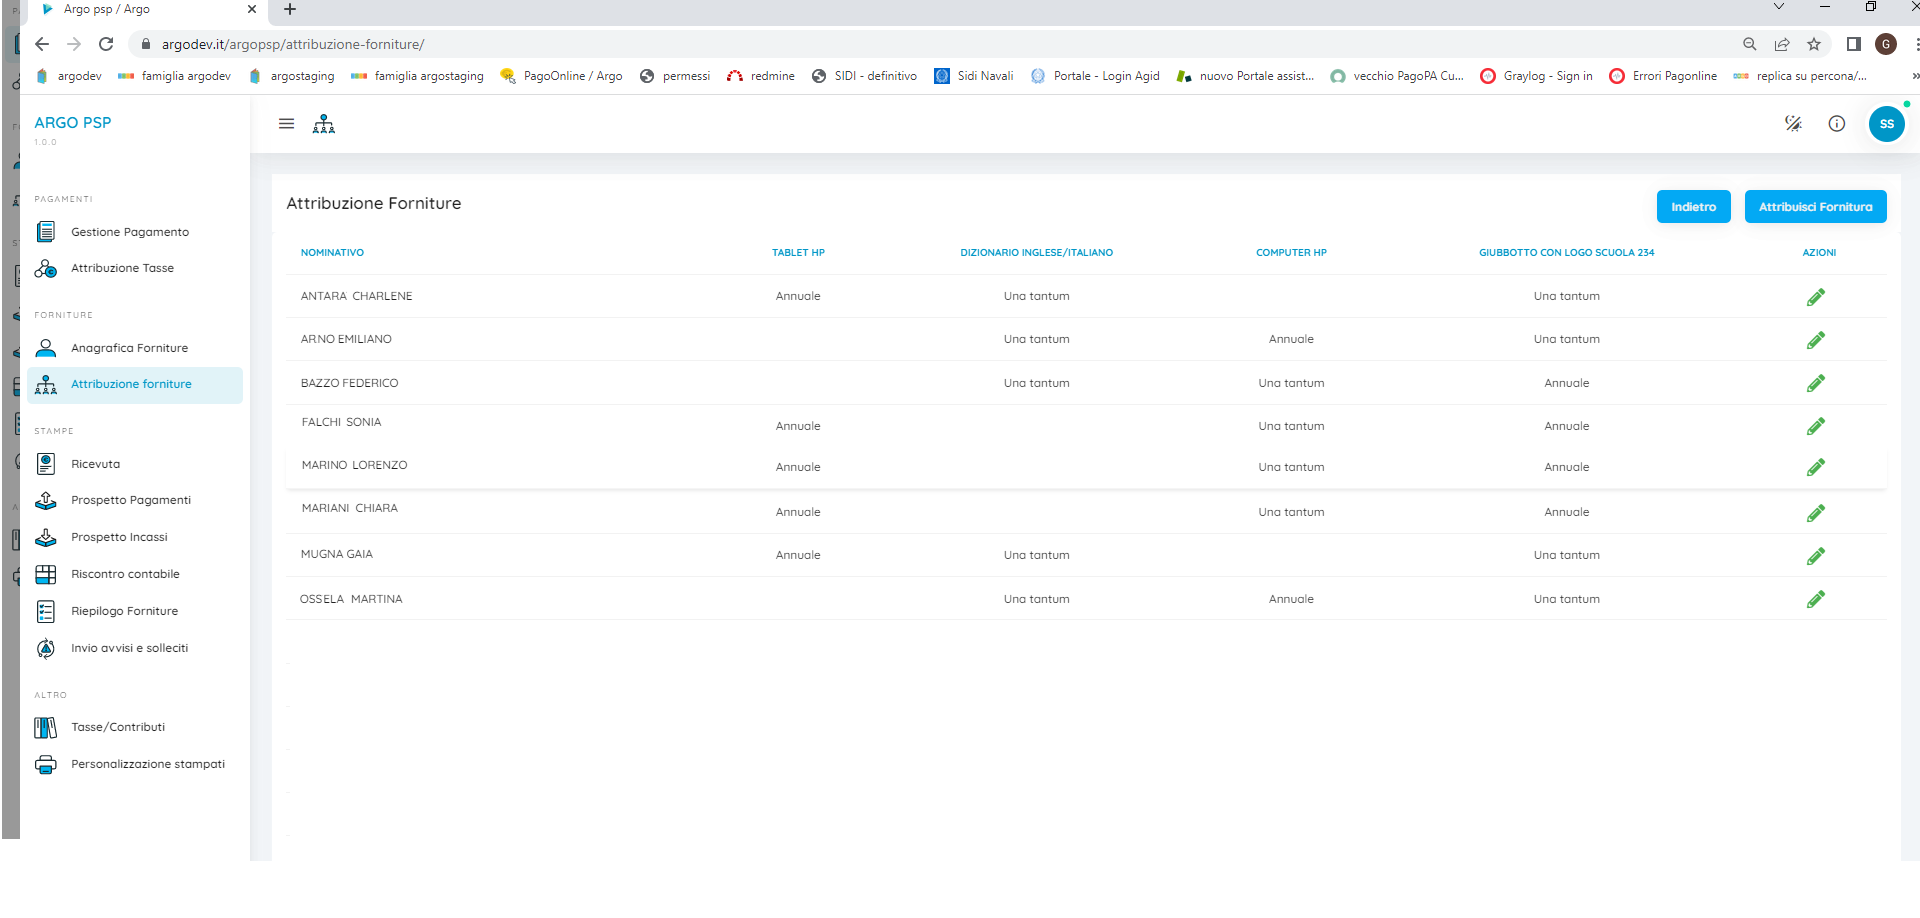Open Invio avvisi e solleciti item
Screen dimensions: 1920x918
[135, 648]
